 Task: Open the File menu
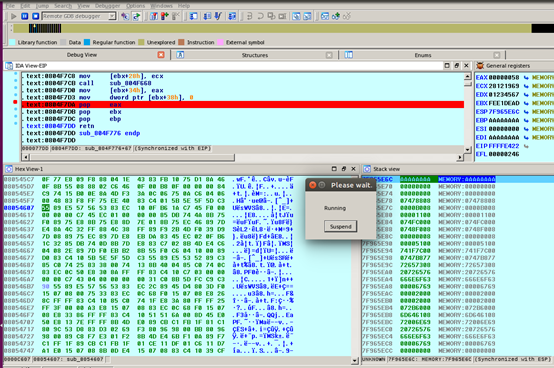pos(10,6)
